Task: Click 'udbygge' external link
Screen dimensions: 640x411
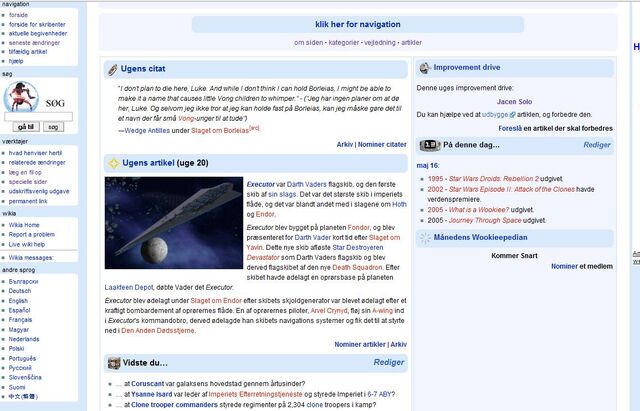Action: click(x=498, y=115)
